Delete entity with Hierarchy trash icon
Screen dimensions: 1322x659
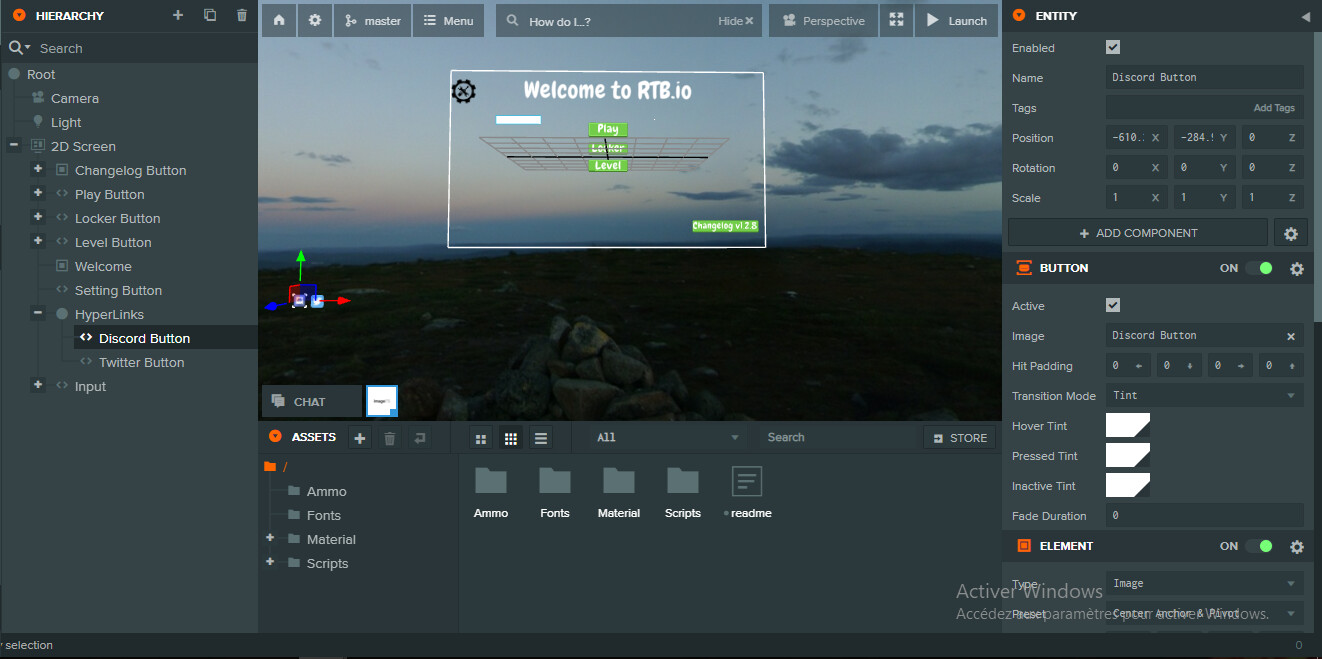242,15
